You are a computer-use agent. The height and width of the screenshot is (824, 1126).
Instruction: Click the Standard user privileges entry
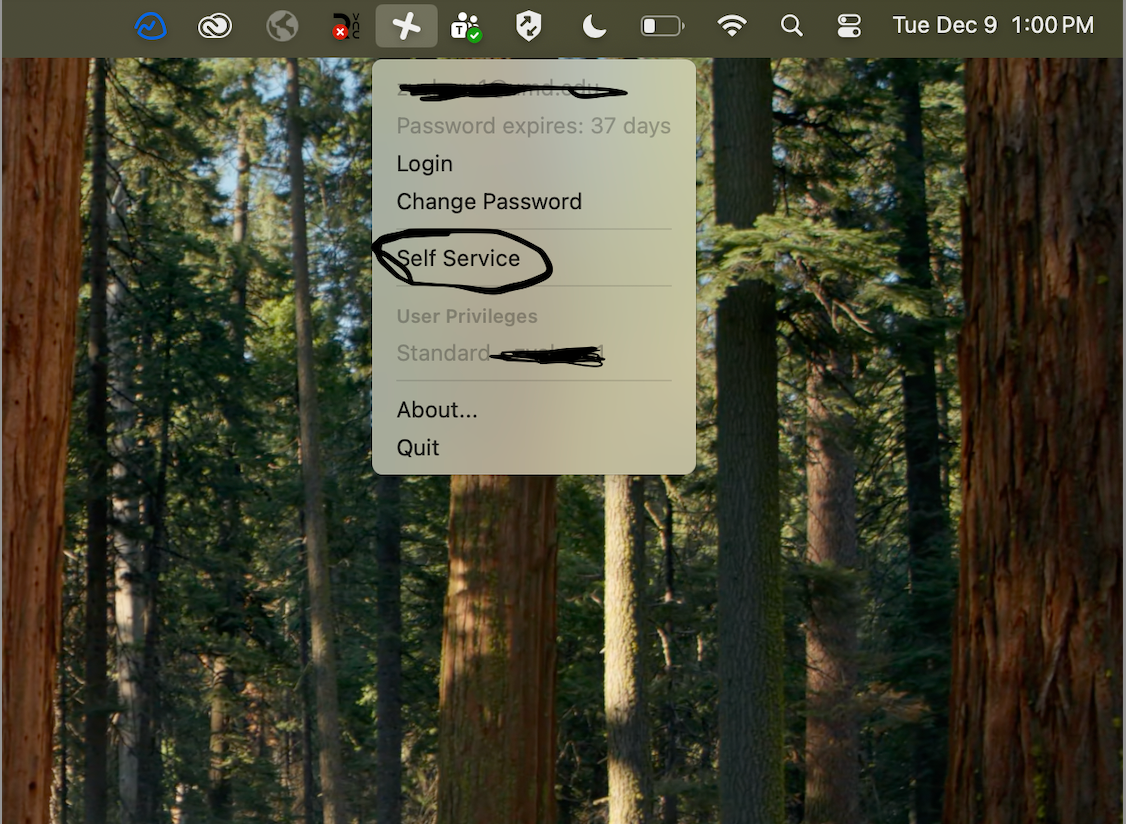tap(444, 353)
